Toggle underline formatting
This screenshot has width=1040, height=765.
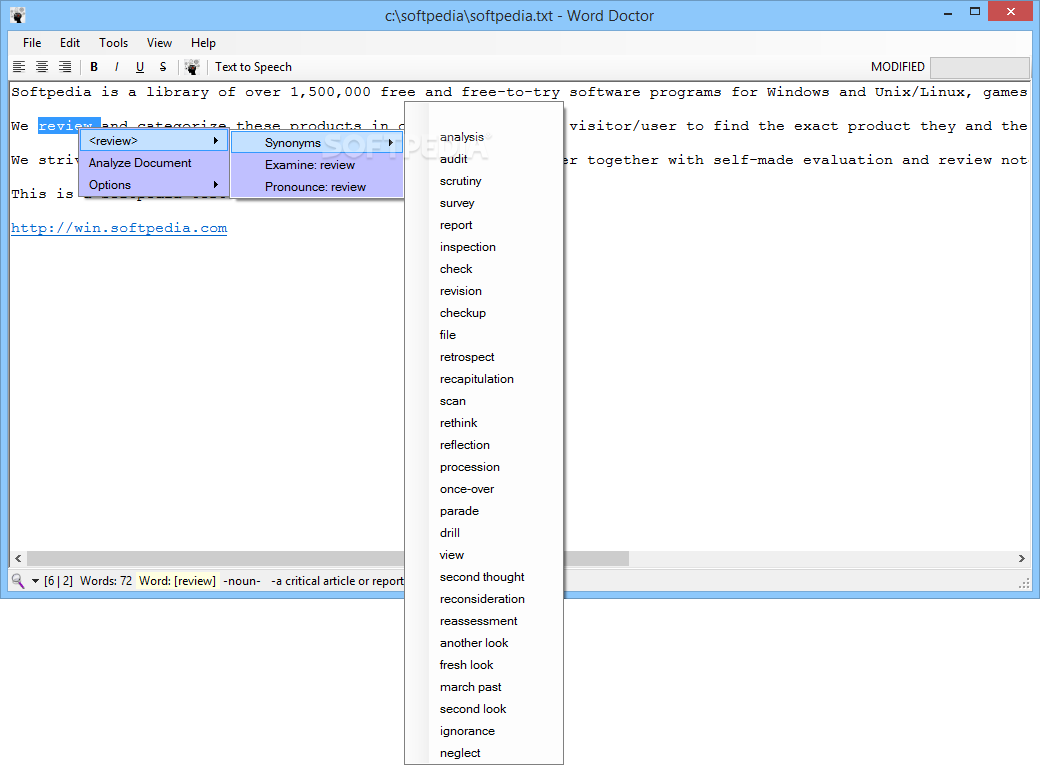coord(140,66)
